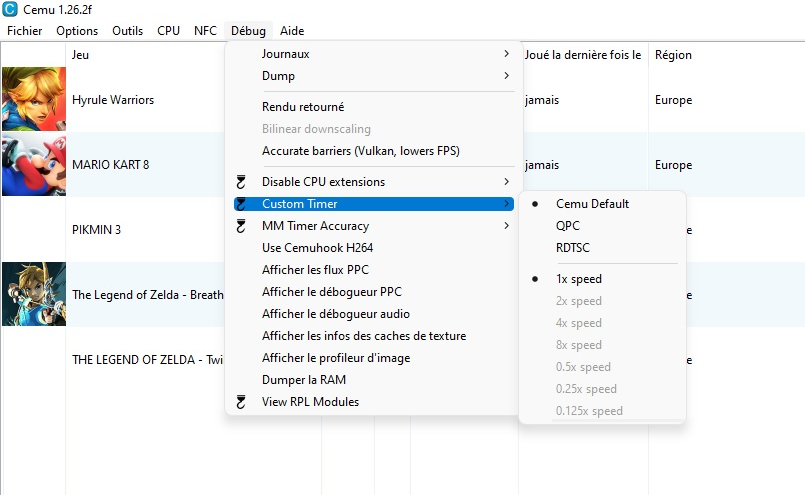Open Afficher le débogueur PPC

click(x=331, y=292)
